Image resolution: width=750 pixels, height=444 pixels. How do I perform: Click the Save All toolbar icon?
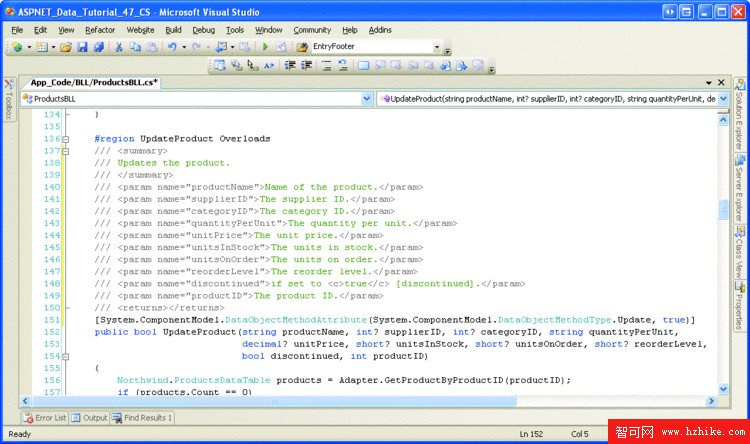click(x=99, y=47)
